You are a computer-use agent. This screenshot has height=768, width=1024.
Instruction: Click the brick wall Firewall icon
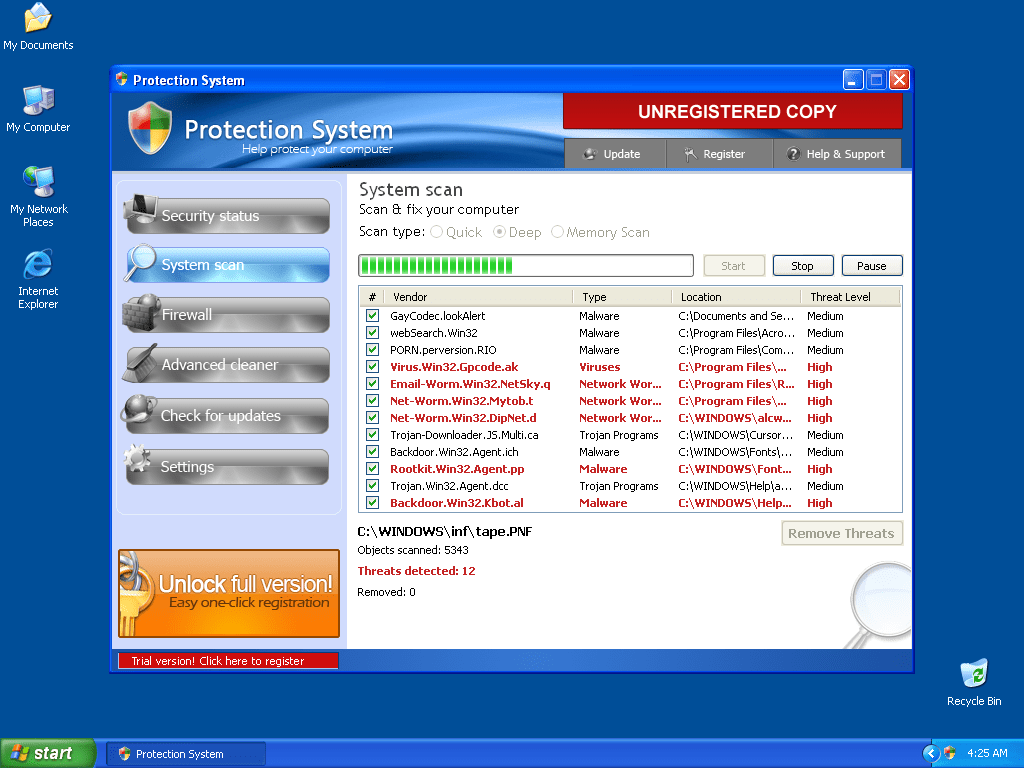139,313
